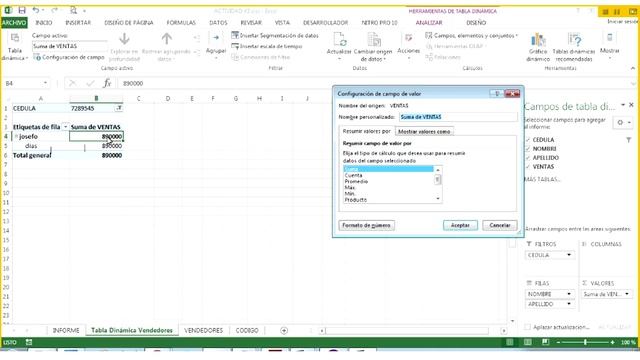Toggle the NOMBRE field checkbox
The height and width of the screenshot is (360, 640).
[528, 149]
